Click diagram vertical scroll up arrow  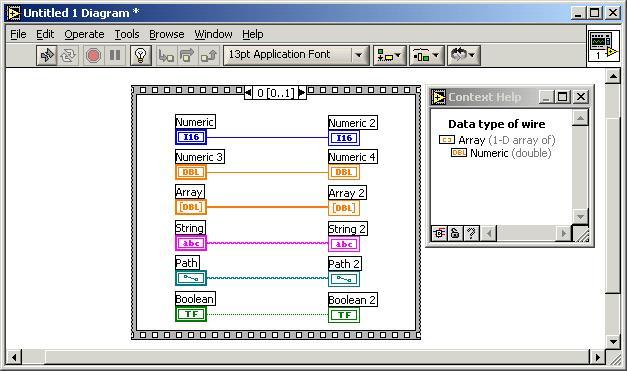(x=613, y=76)
